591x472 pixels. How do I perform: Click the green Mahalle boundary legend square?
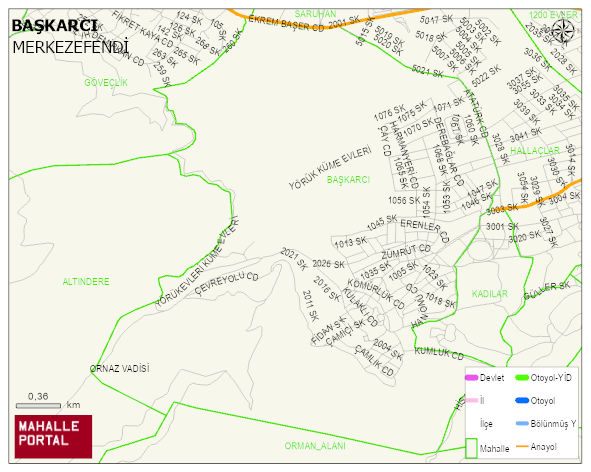click(x=471, y=448)
